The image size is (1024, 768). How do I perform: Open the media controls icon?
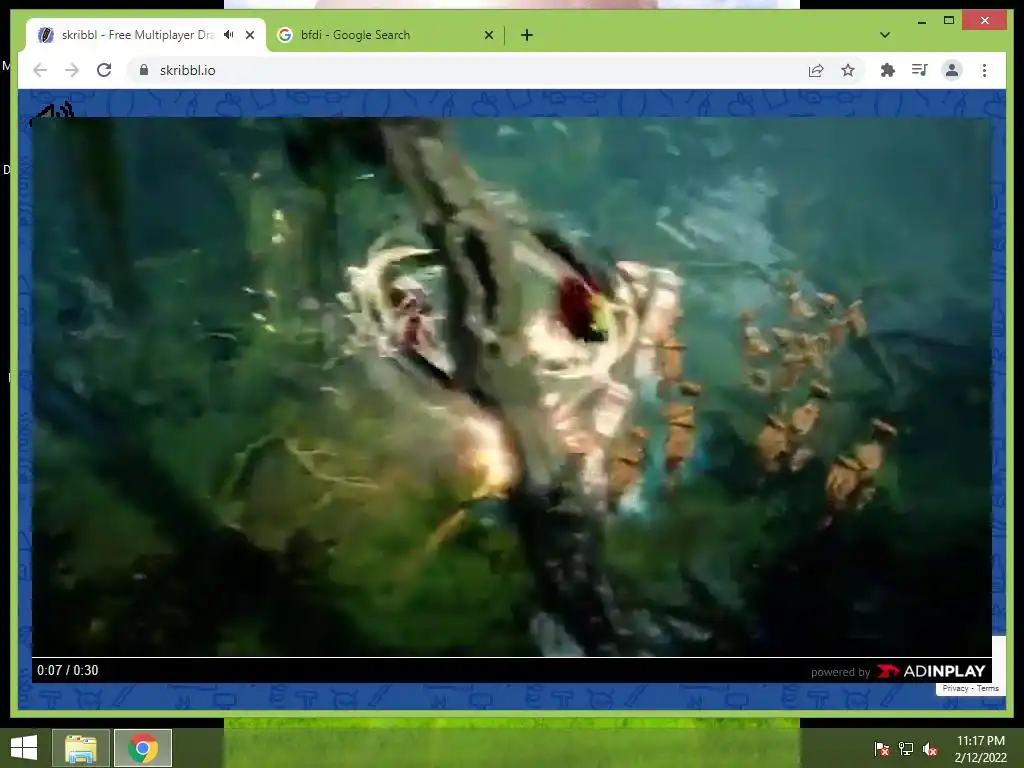920,70
